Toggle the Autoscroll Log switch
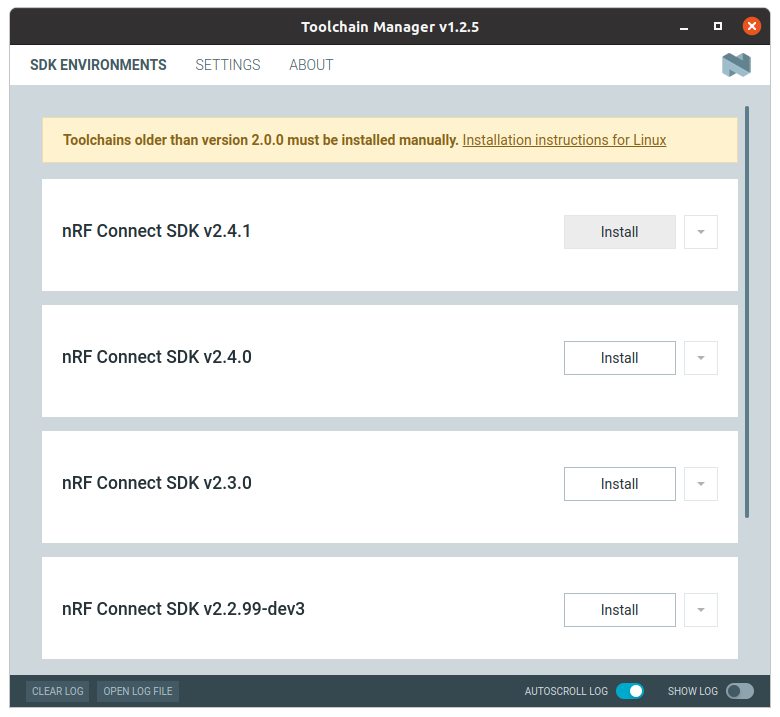 630,691
